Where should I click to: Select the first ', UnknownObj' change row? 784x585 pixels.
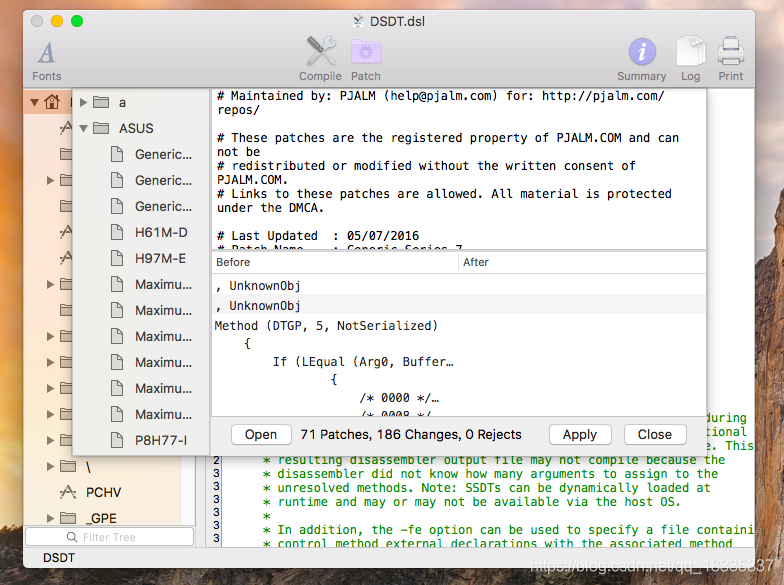[x=458, y=286]
